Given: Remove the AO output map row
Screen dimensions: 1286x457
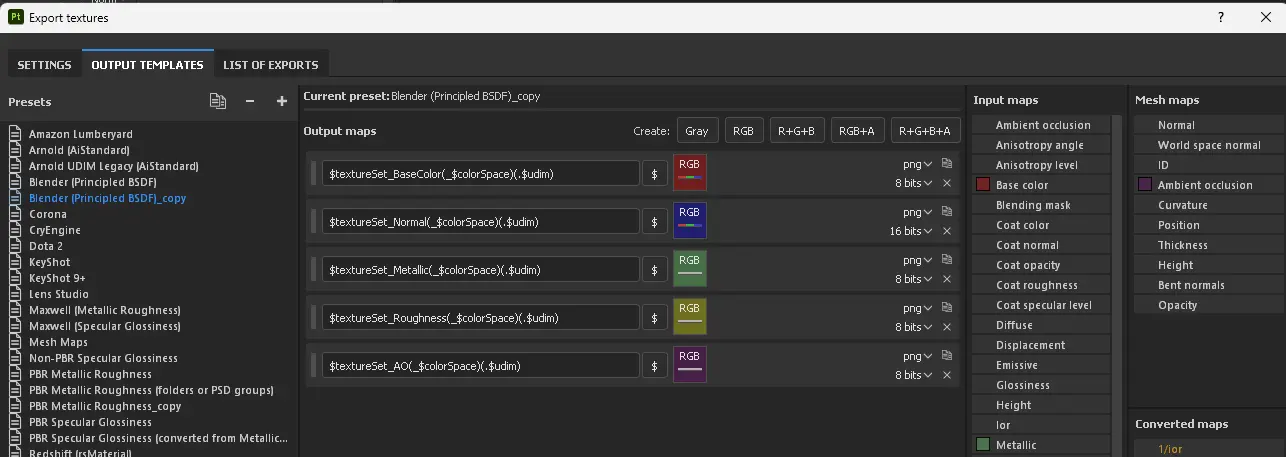Looking at the screenshot, I should (x=947, y=375).
